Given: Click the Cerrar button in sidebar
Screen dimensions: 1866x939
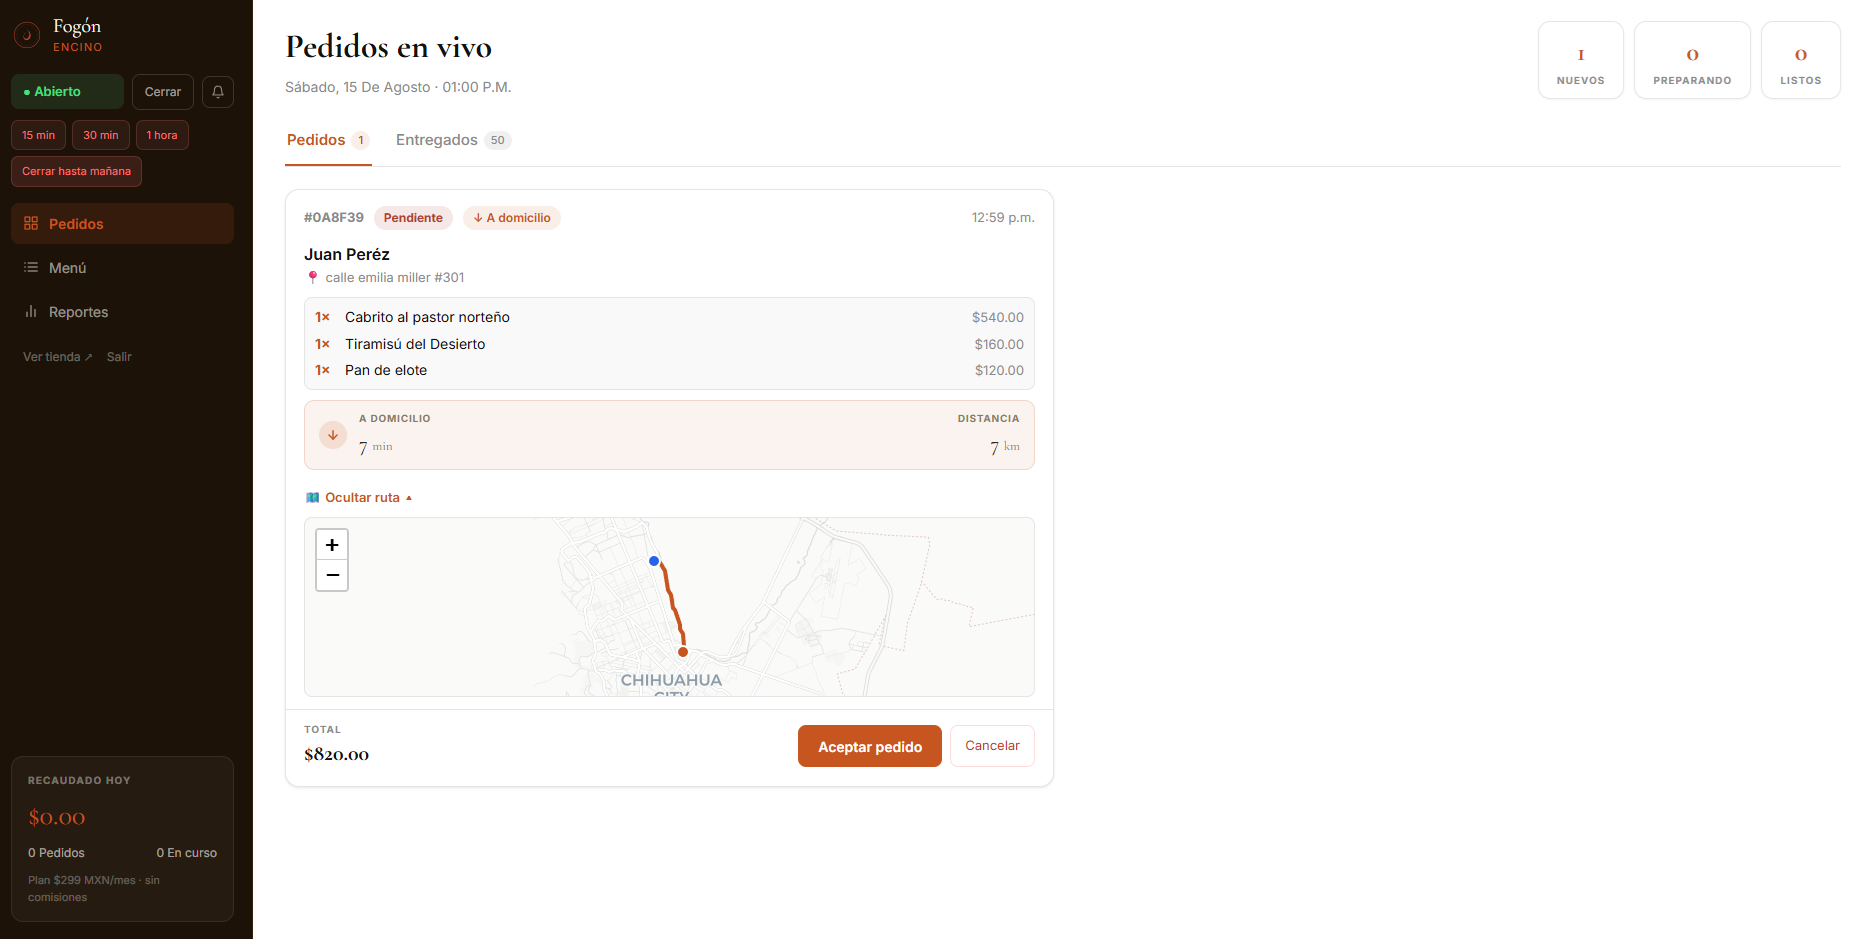Looking at the screenshot, I should pyautogui.click(x=163, y=92).
